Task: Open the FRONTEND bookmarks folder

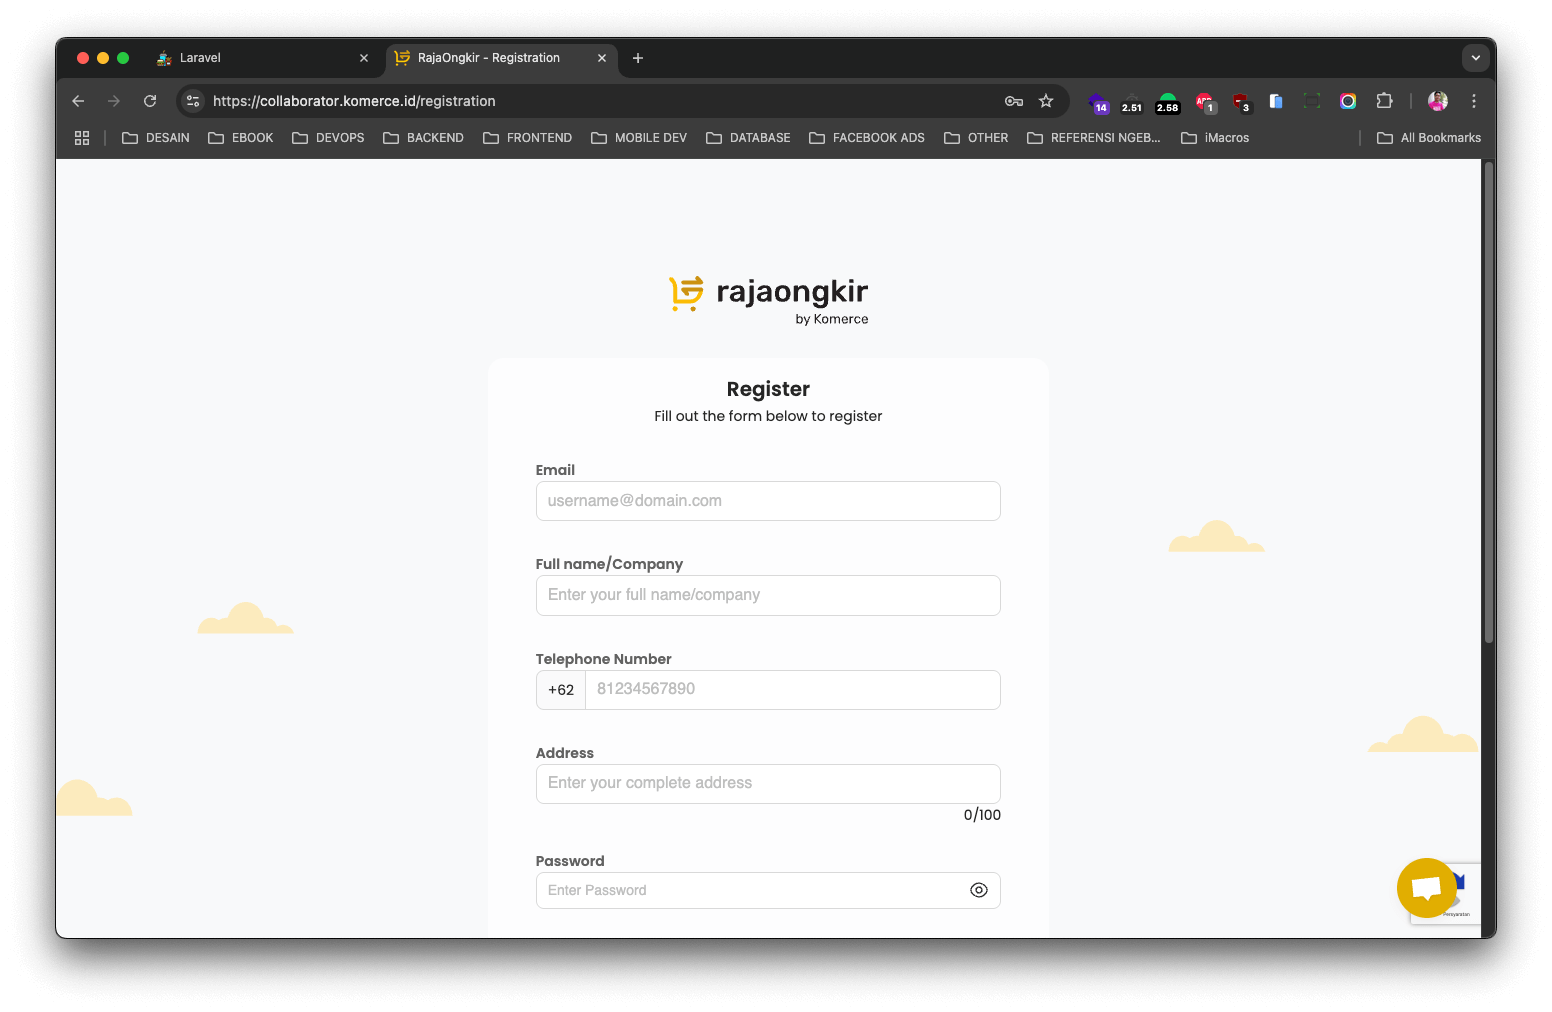Action: click(x=528, y=138)
